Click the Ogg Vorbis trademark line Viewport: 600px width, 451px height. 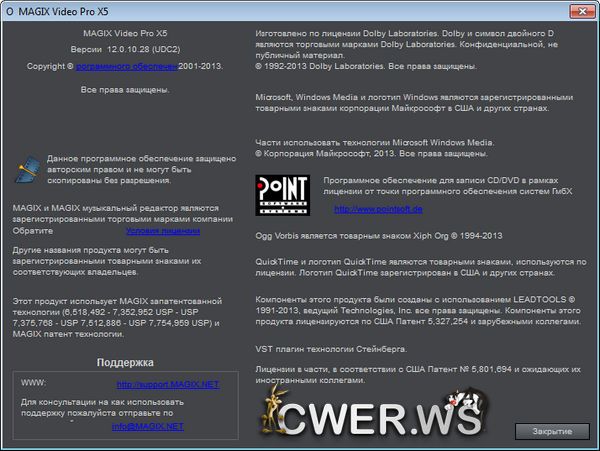[380, 235]
